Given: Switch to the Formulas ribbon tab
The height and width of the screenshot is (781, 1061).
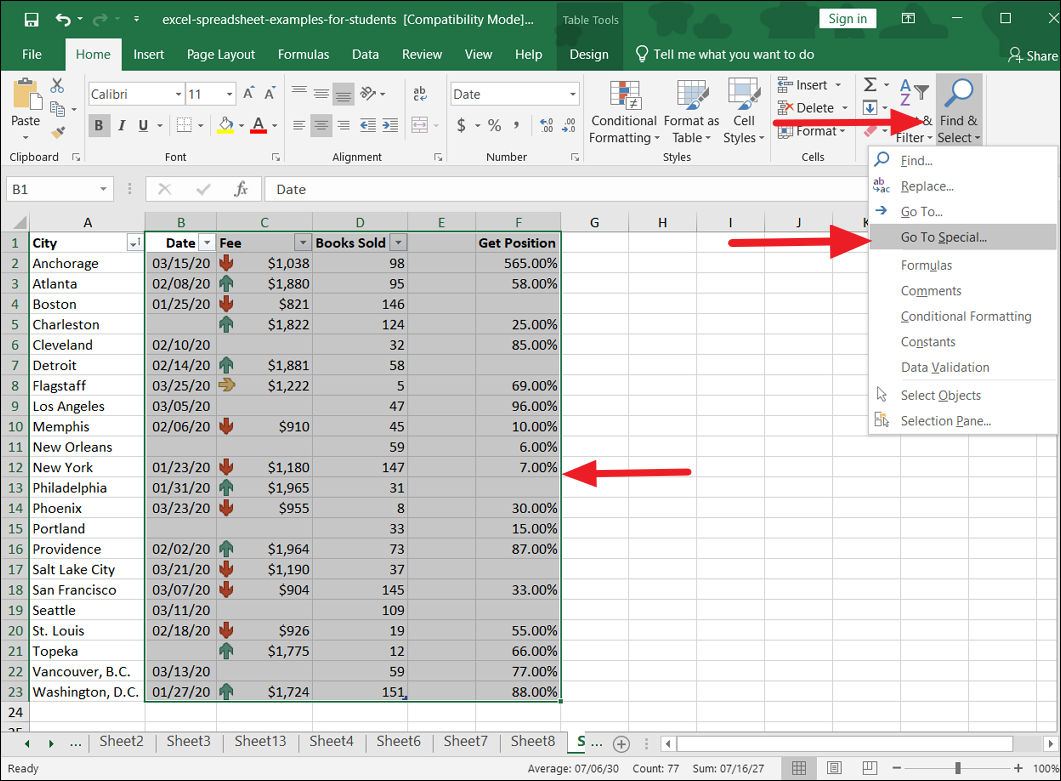Looking at the screenshot, I should [303, 54].
